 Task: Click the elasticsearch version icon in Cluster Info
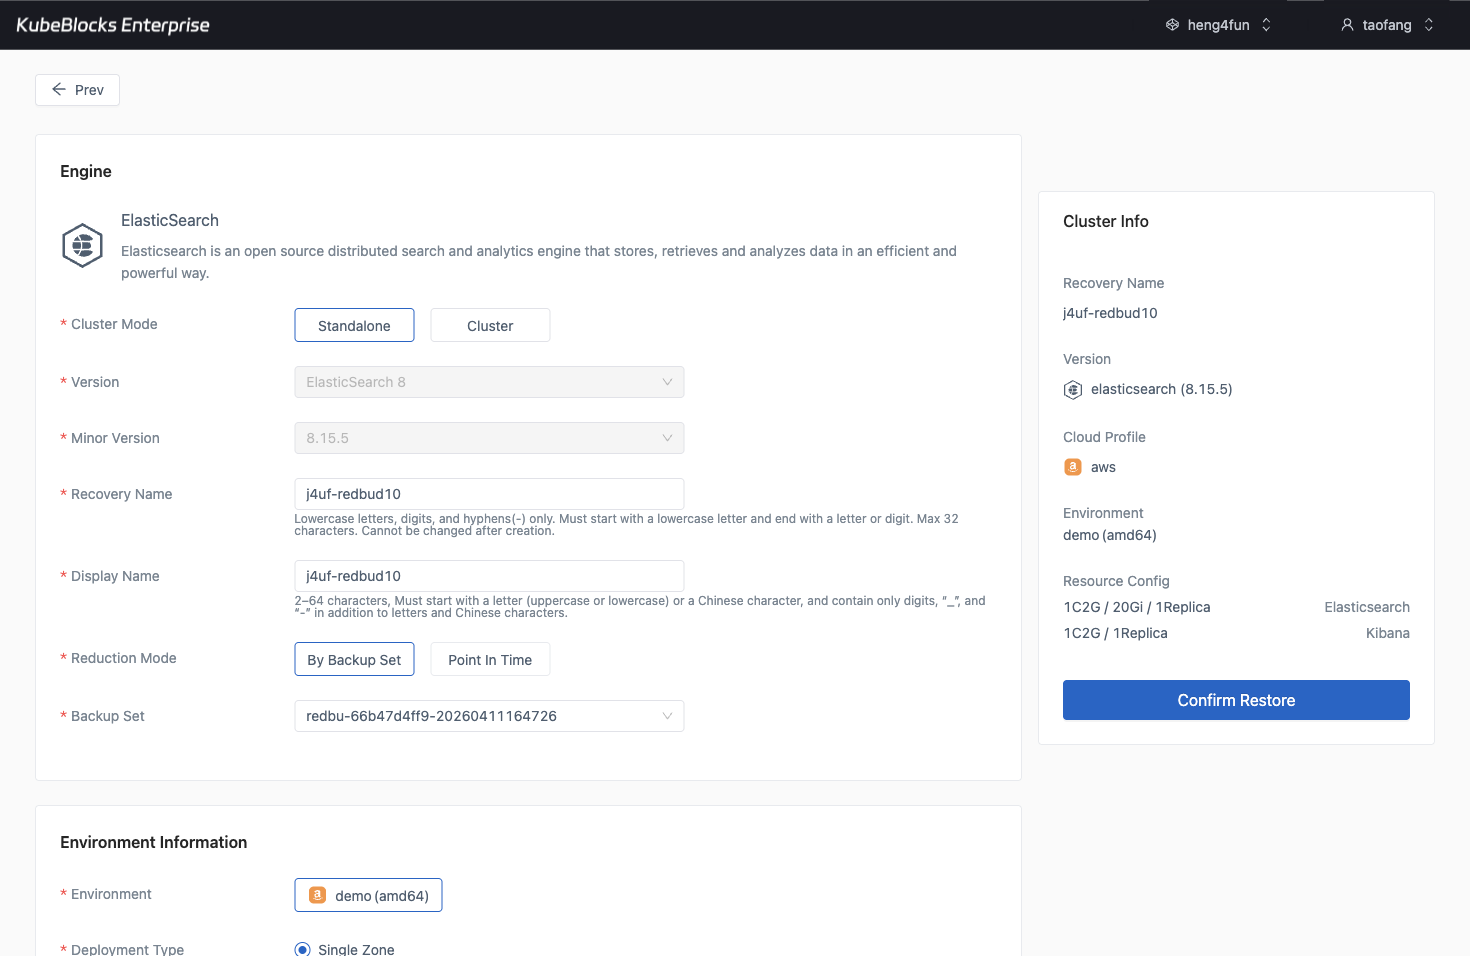tap(1073, 390)
